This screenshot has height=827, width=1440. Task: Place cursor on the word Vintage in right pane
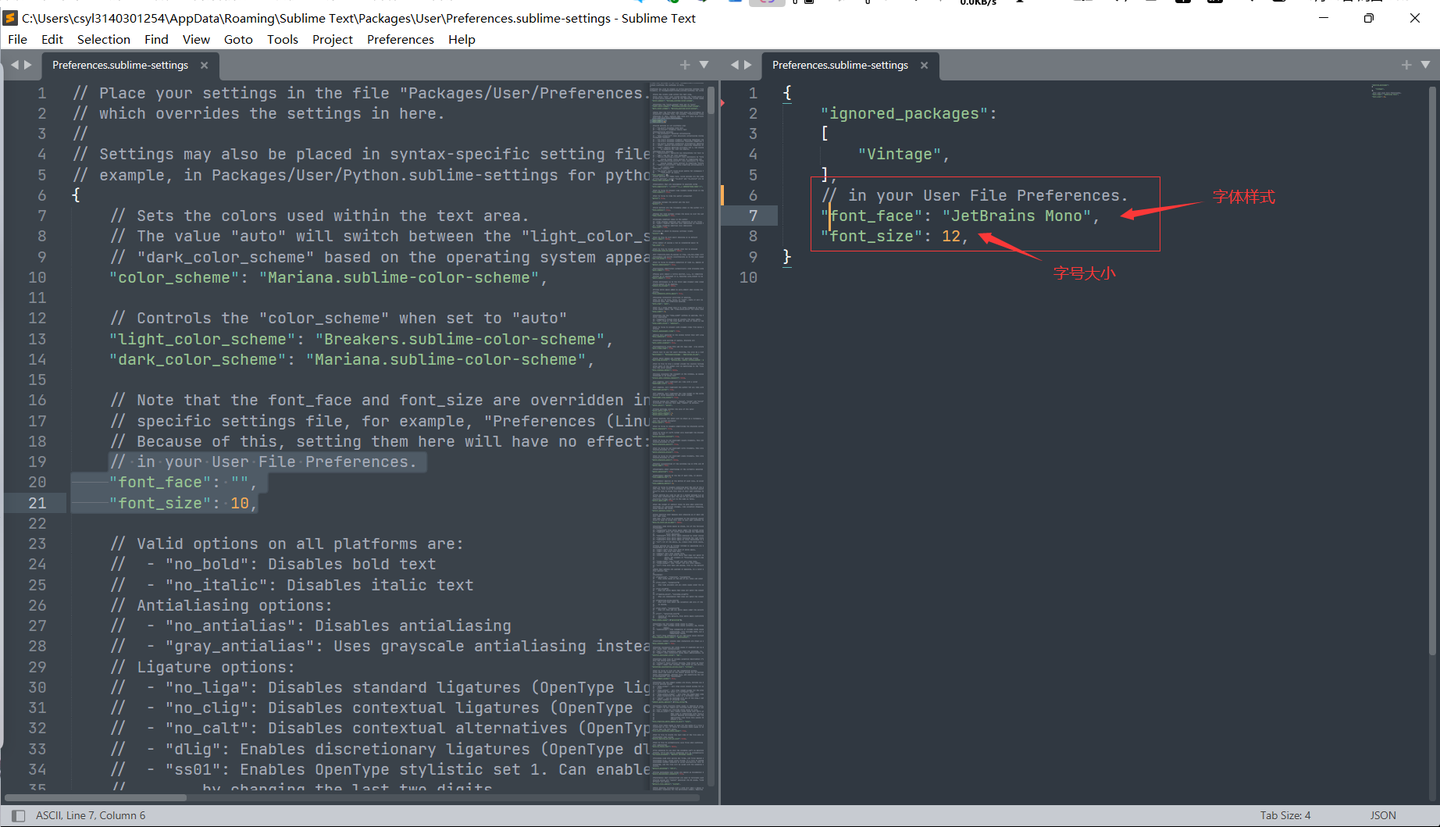[x=902, y=153]
